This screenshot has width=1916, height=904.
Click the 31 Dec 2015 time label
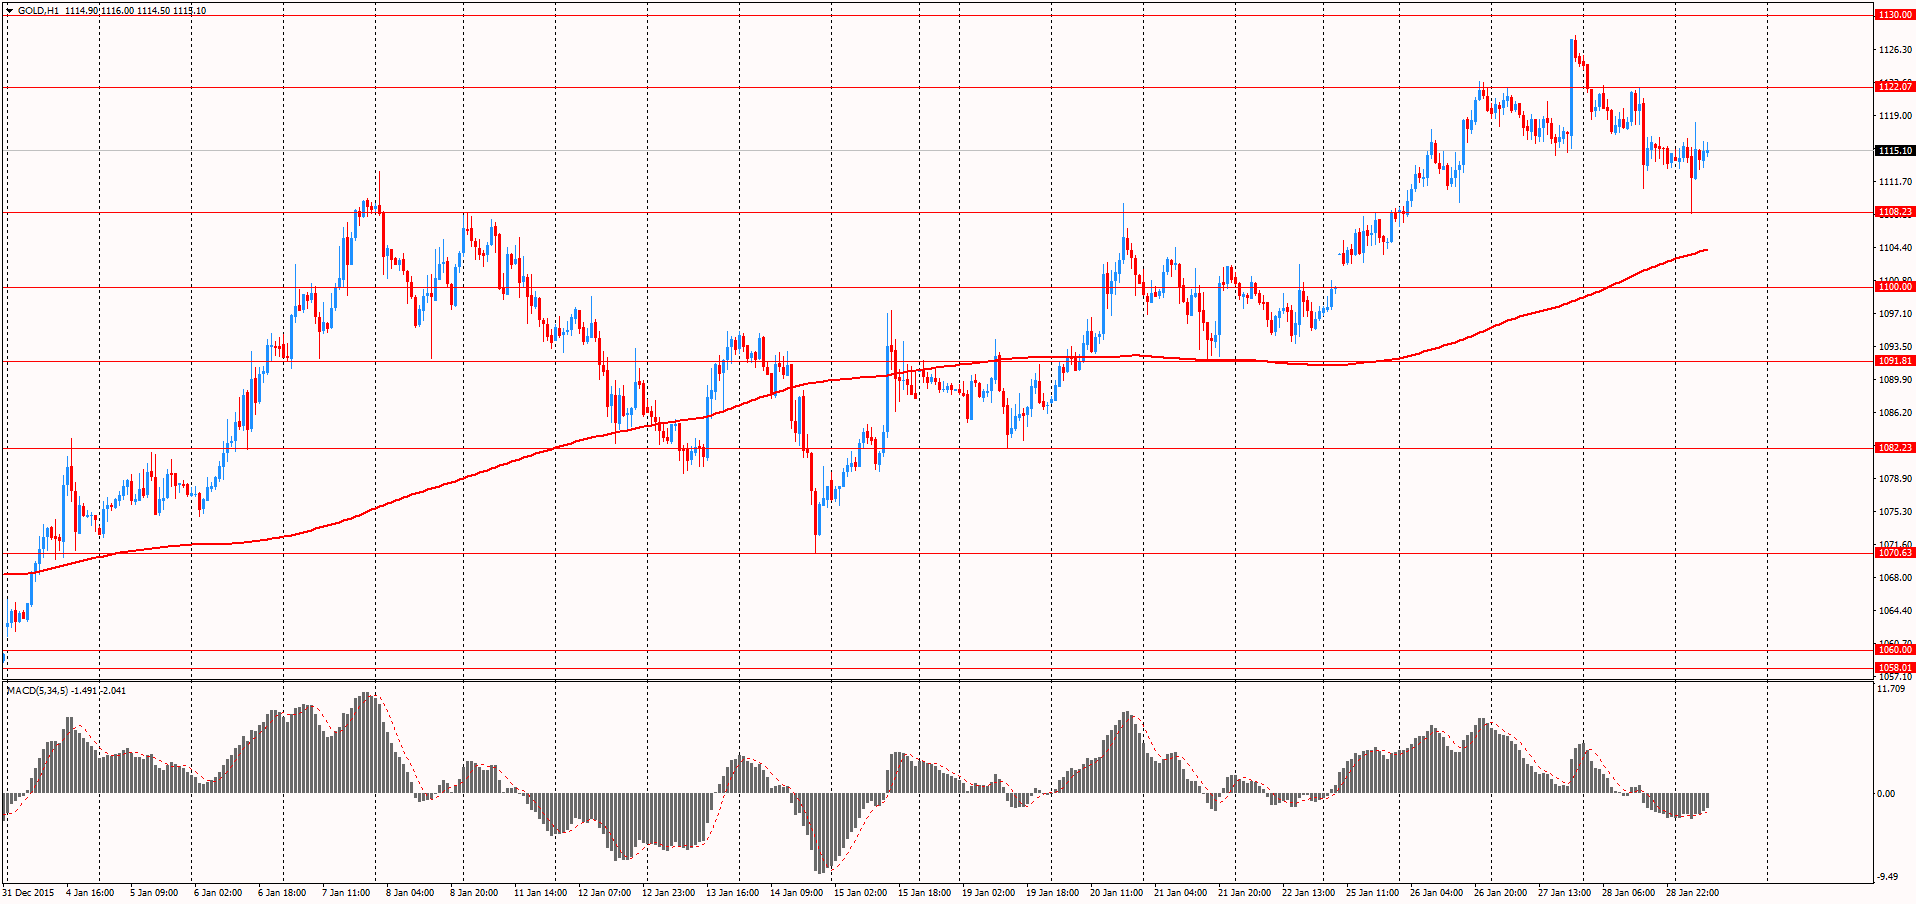pos(27,892)
